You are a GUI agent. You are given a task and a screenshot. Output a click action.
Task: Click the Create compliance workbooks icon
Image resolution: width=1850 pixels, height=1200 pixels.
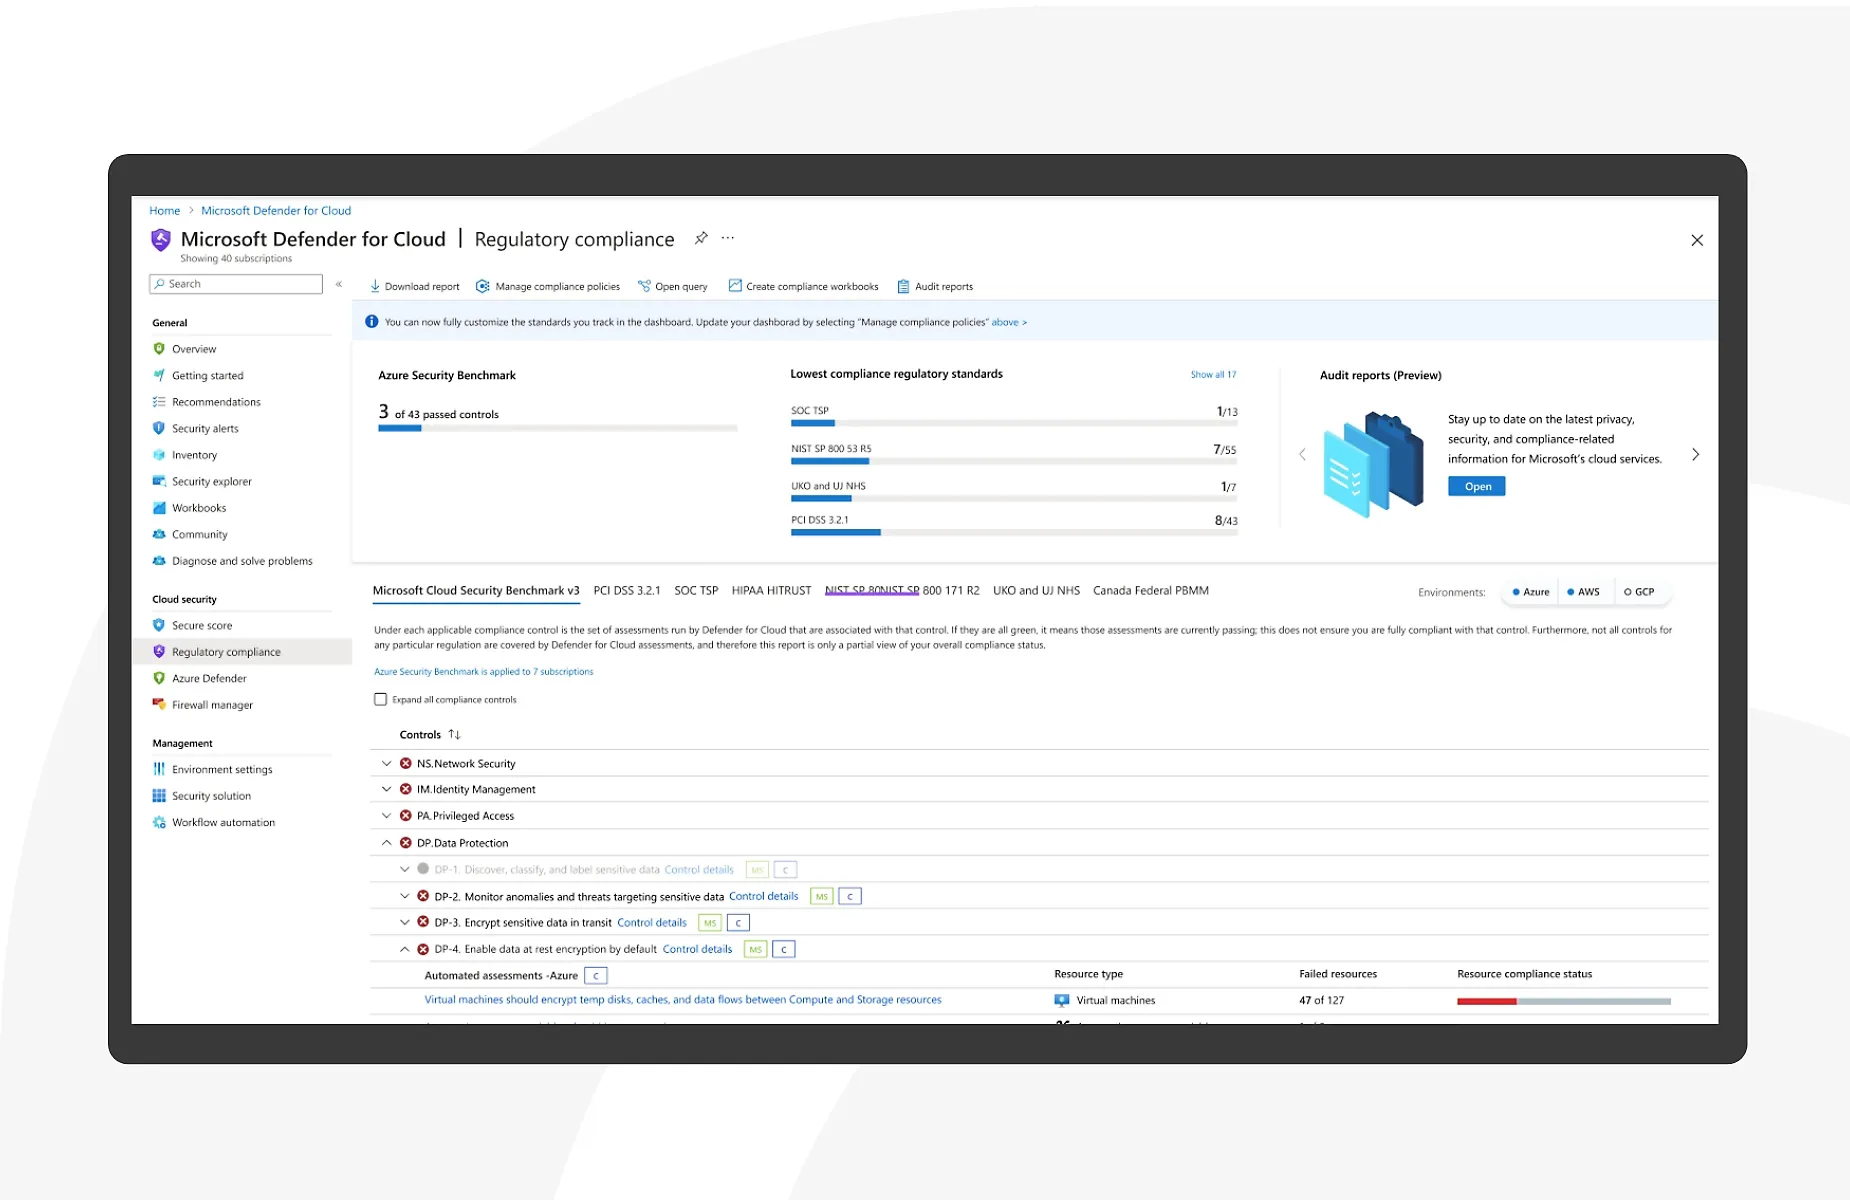point(735,286)
